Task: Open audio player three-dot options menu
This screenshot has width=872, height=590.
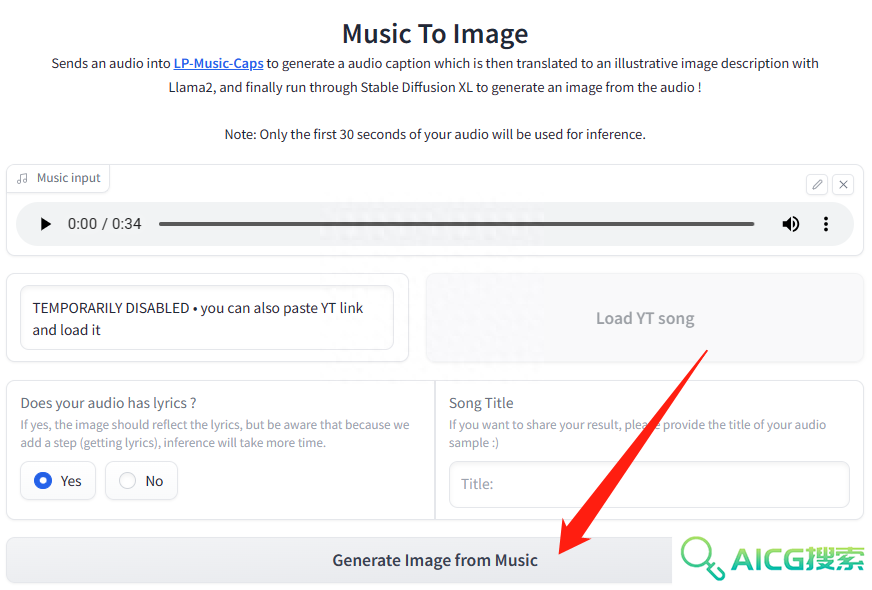Action: [826, 224]
